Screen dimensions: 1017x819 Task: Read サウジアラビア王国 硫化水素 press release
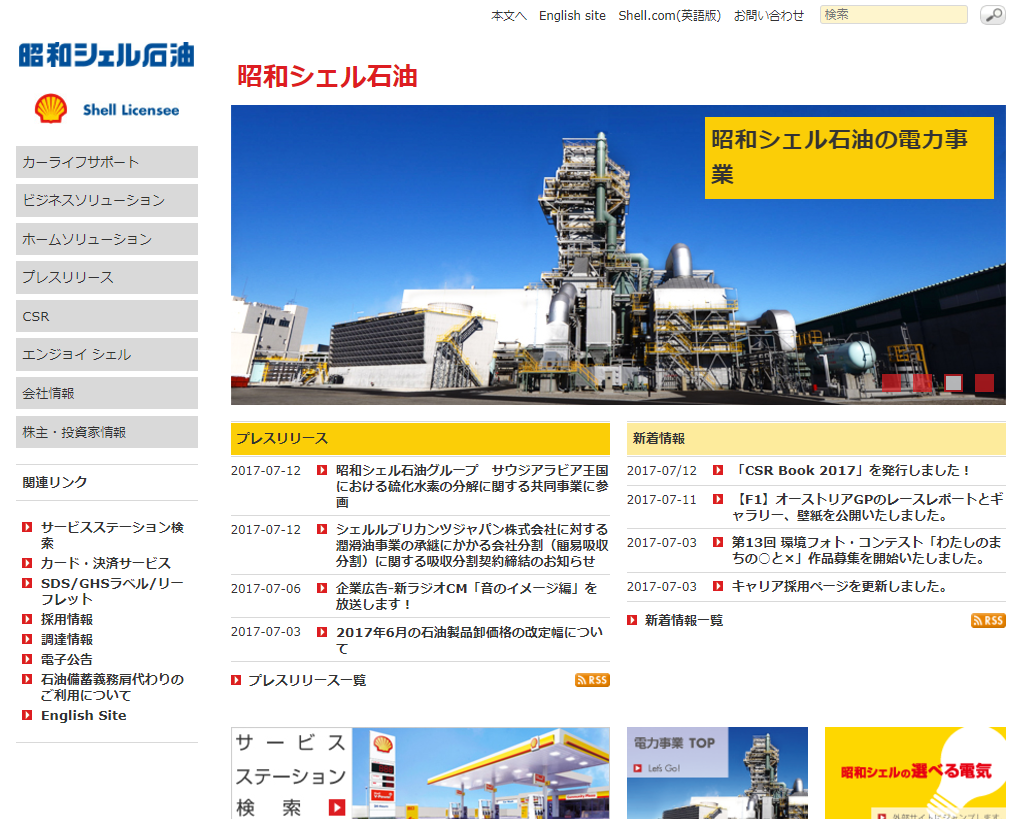point(472,486)
